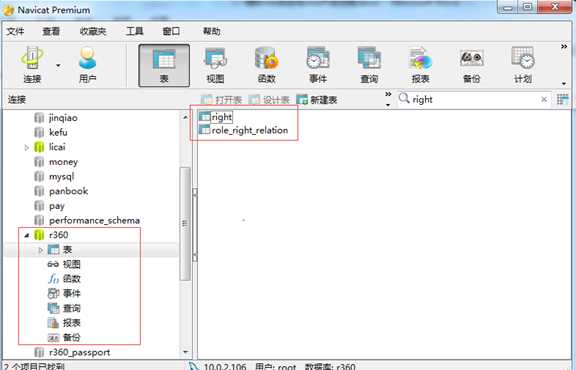Image resolution: width=576 pixels, height=370 pixels.
Task: Click the 打开表 button
Action: click(x=222, y=100)
